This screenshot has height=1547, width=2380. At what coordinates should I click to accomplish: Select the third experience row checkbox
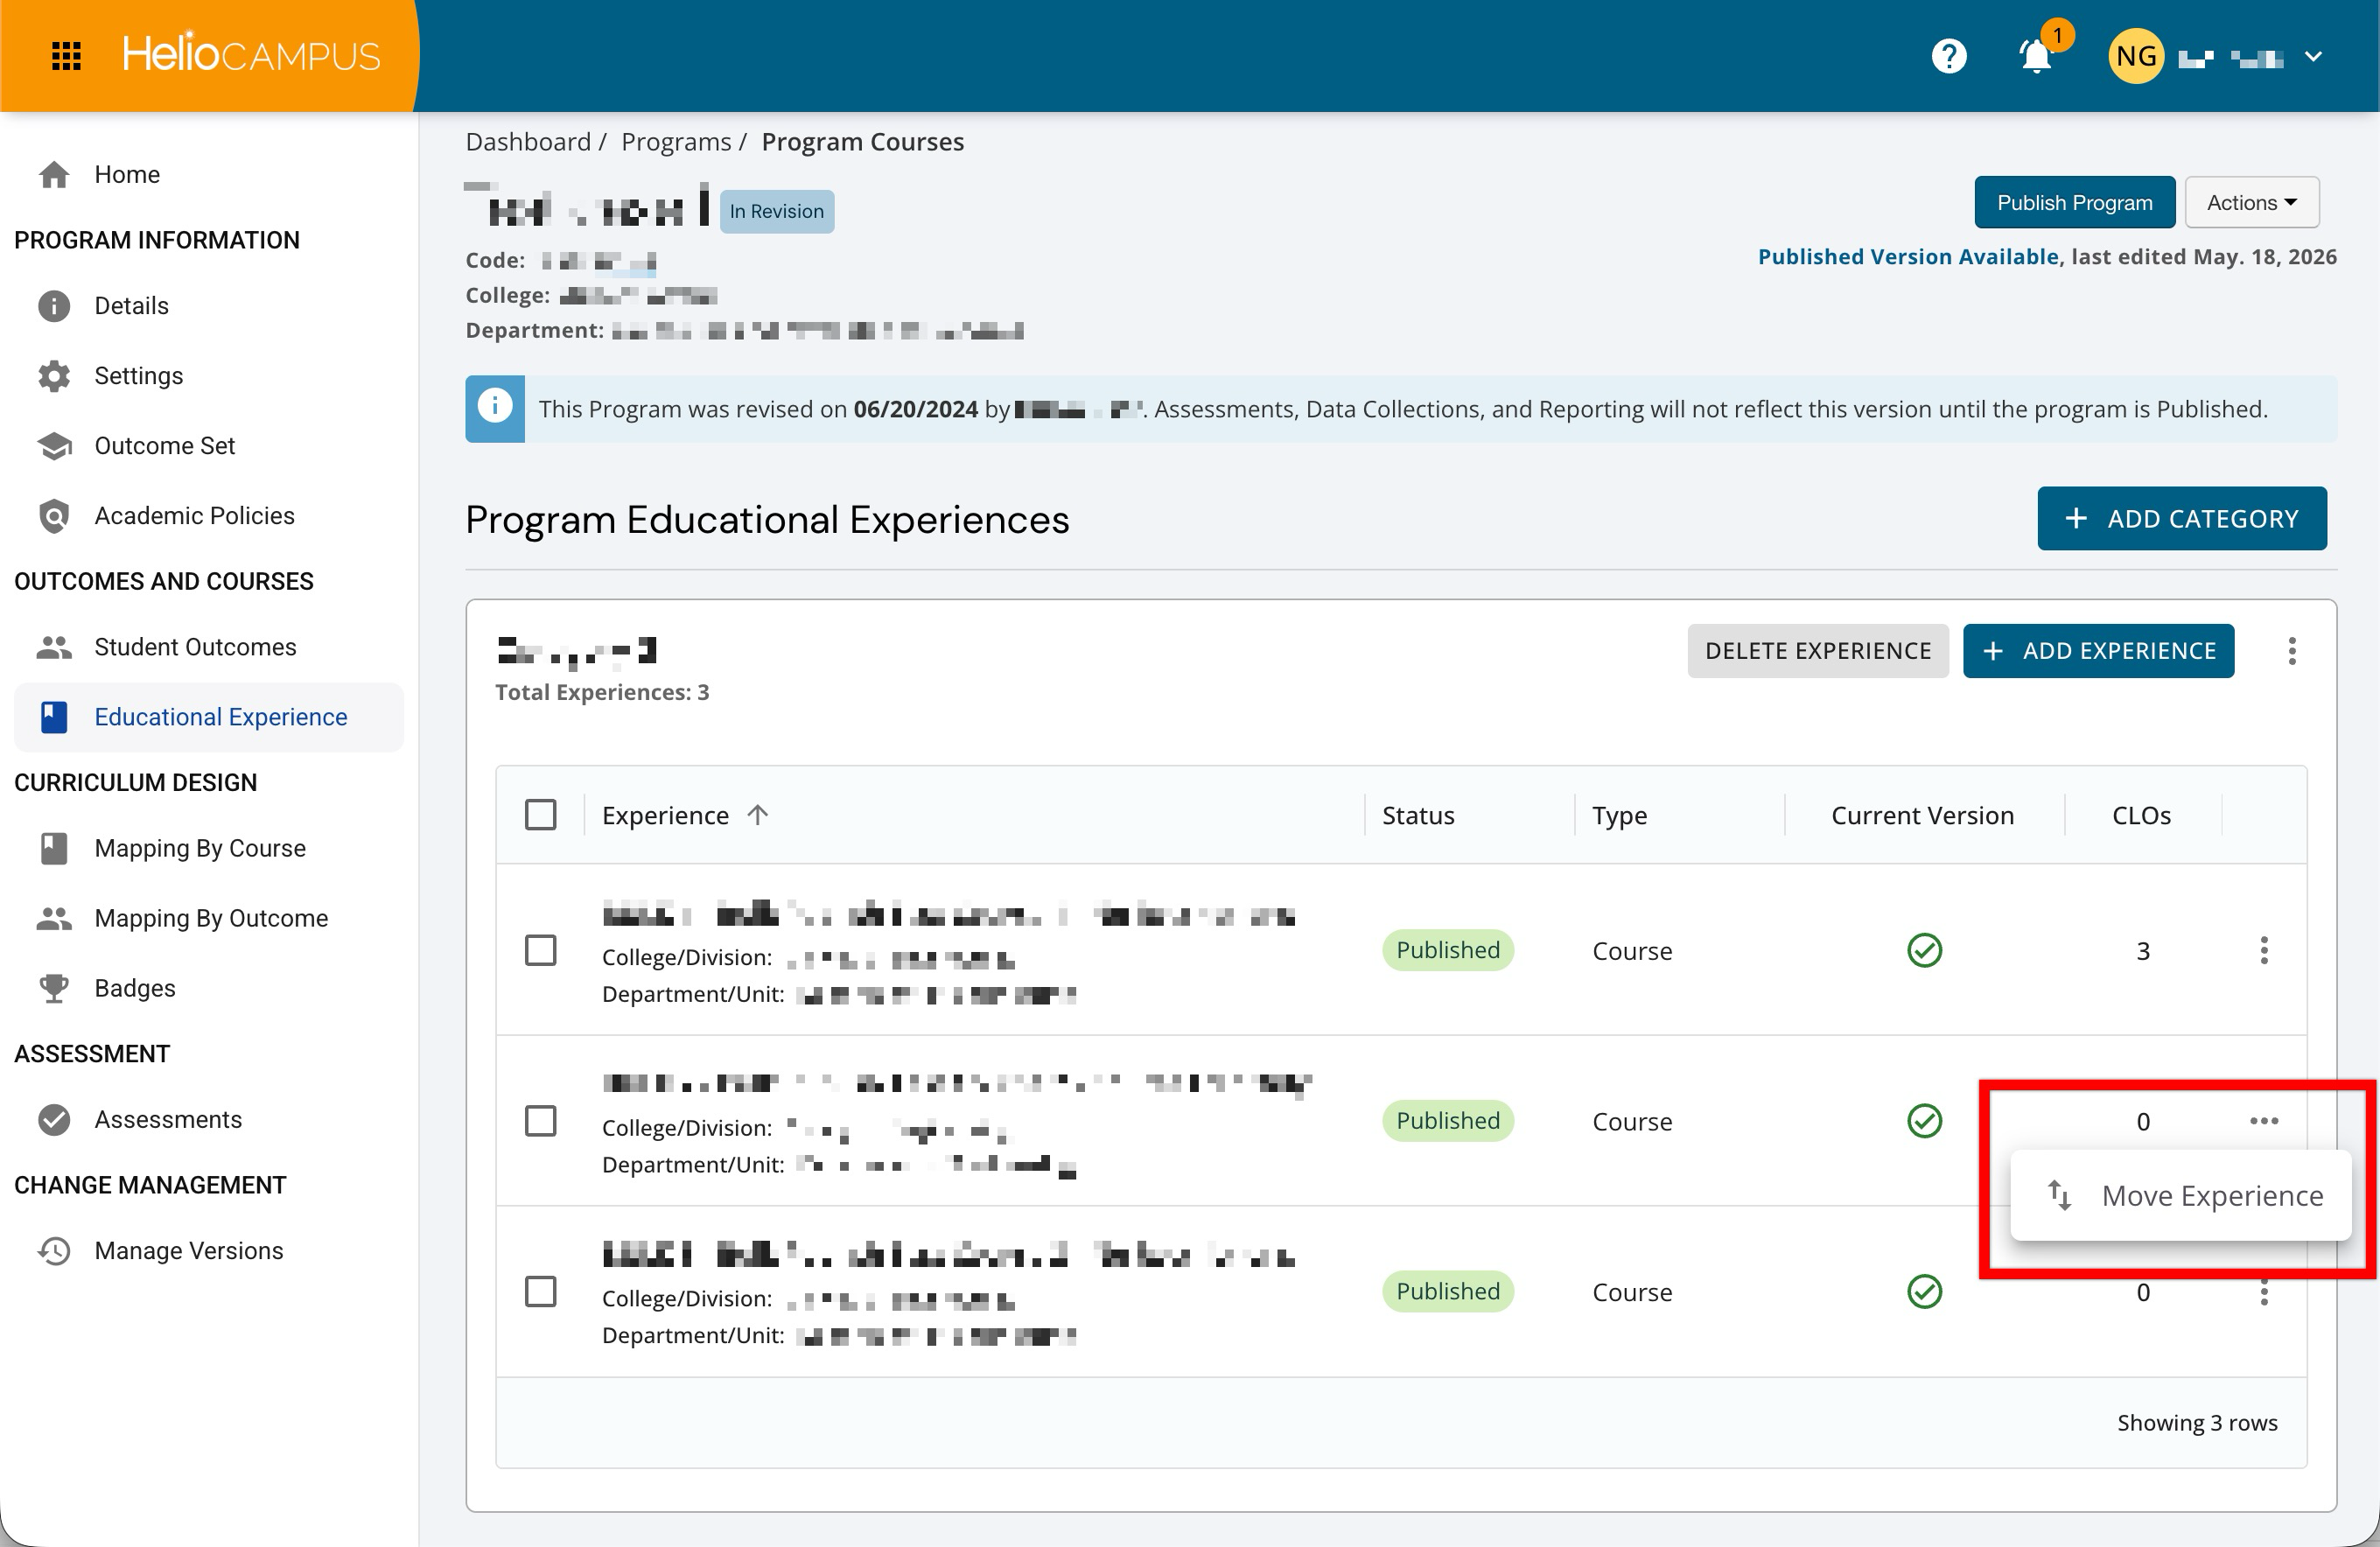coord(541,1292)
